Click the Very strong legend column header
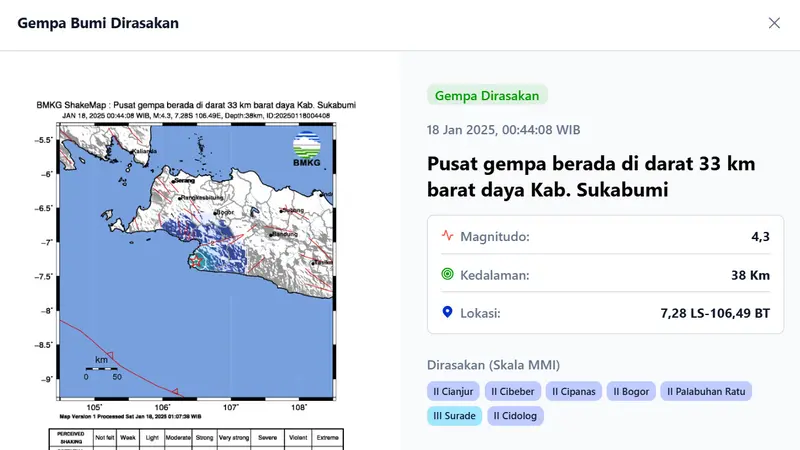Image resolution: width=800 pixels, height=450 pixels. 234,438
